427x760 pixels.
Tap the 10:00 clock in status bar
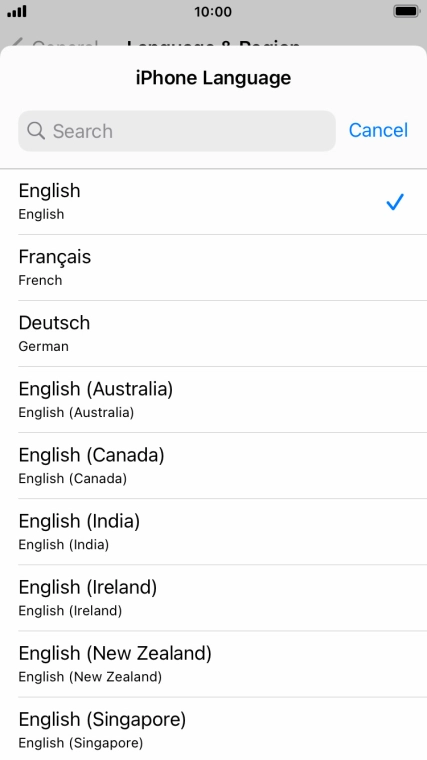click(x=213, y=12)
